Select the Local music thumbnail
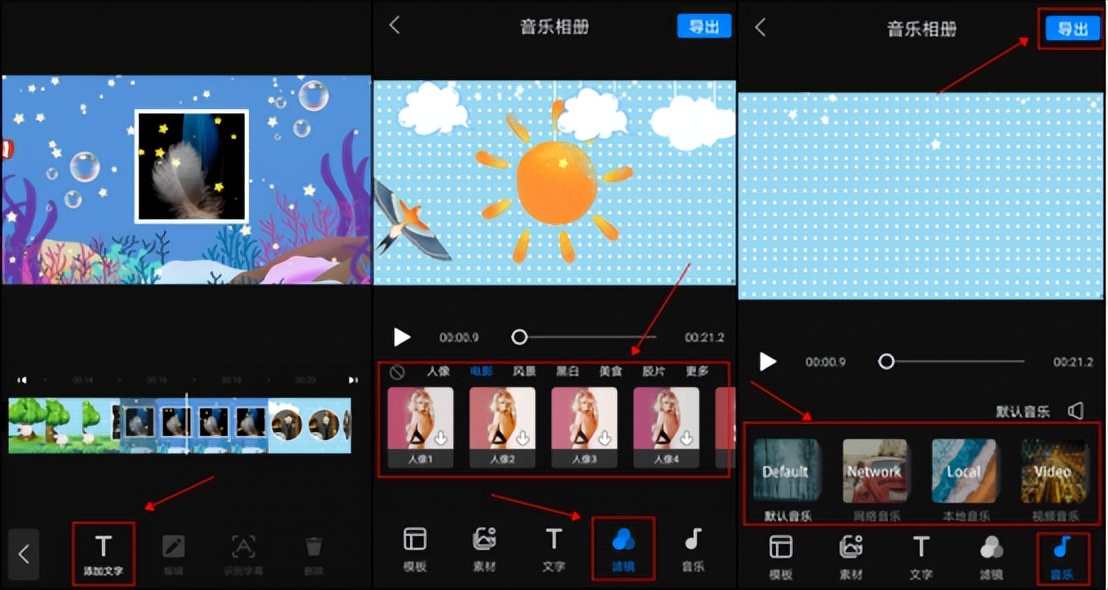1108x590 pixels. pyautogui.click(x=964, y=468)
